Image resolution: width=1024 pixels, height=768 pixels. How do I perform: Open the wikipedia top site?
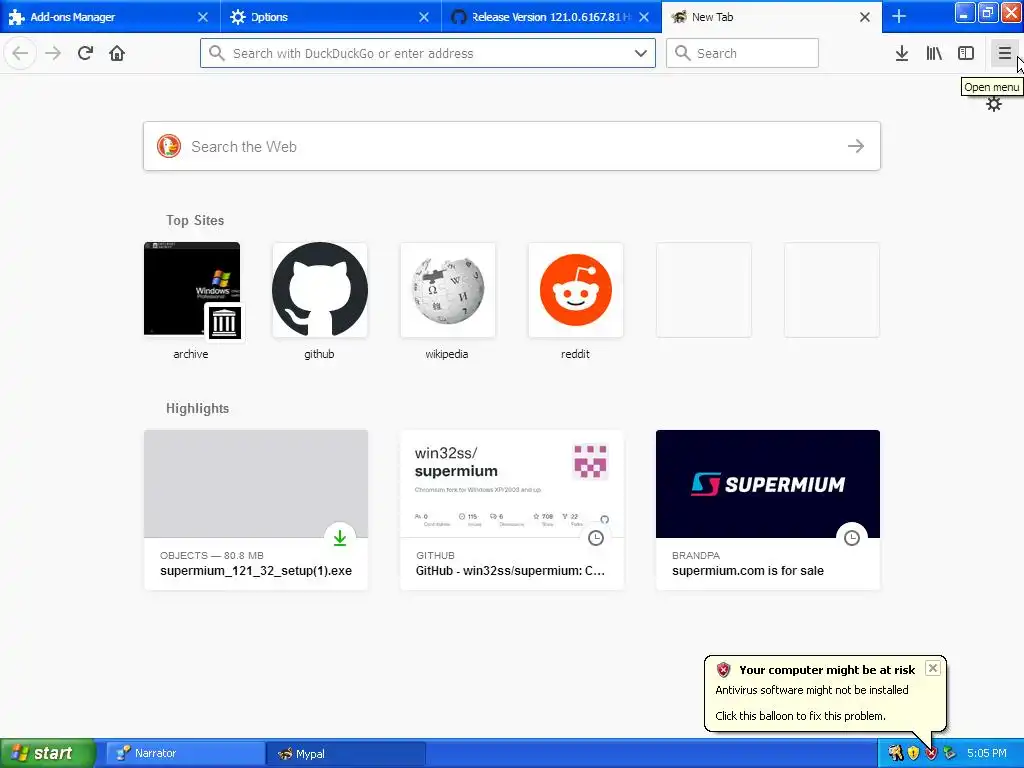pos(447,301)
